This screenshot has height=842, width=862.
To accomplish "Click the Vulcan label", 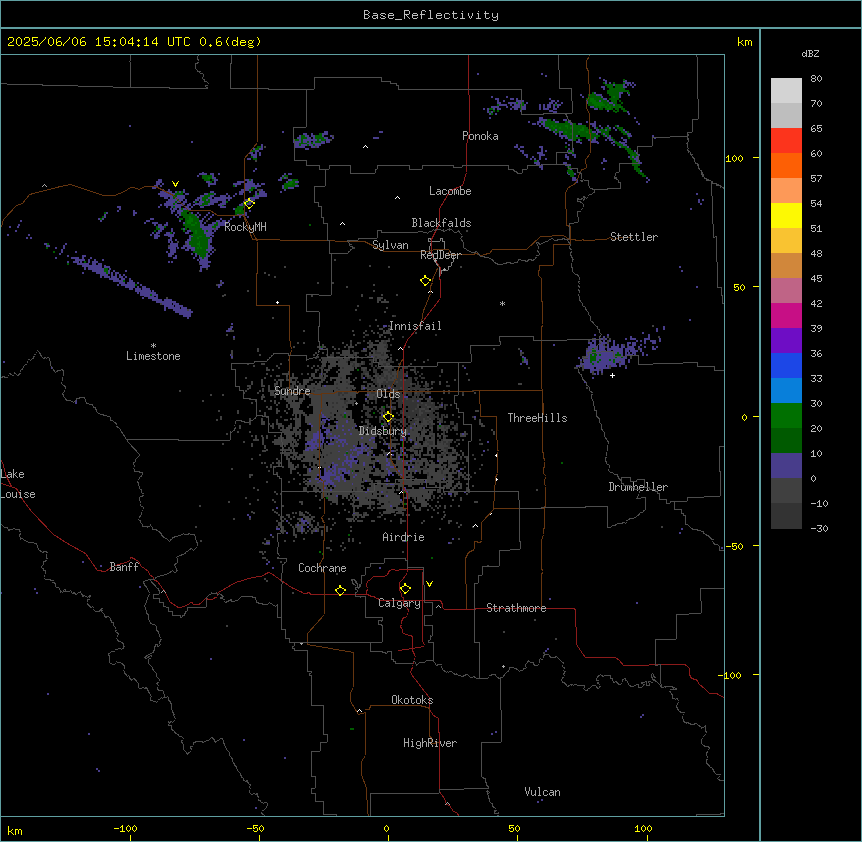I will click(543, 792).
